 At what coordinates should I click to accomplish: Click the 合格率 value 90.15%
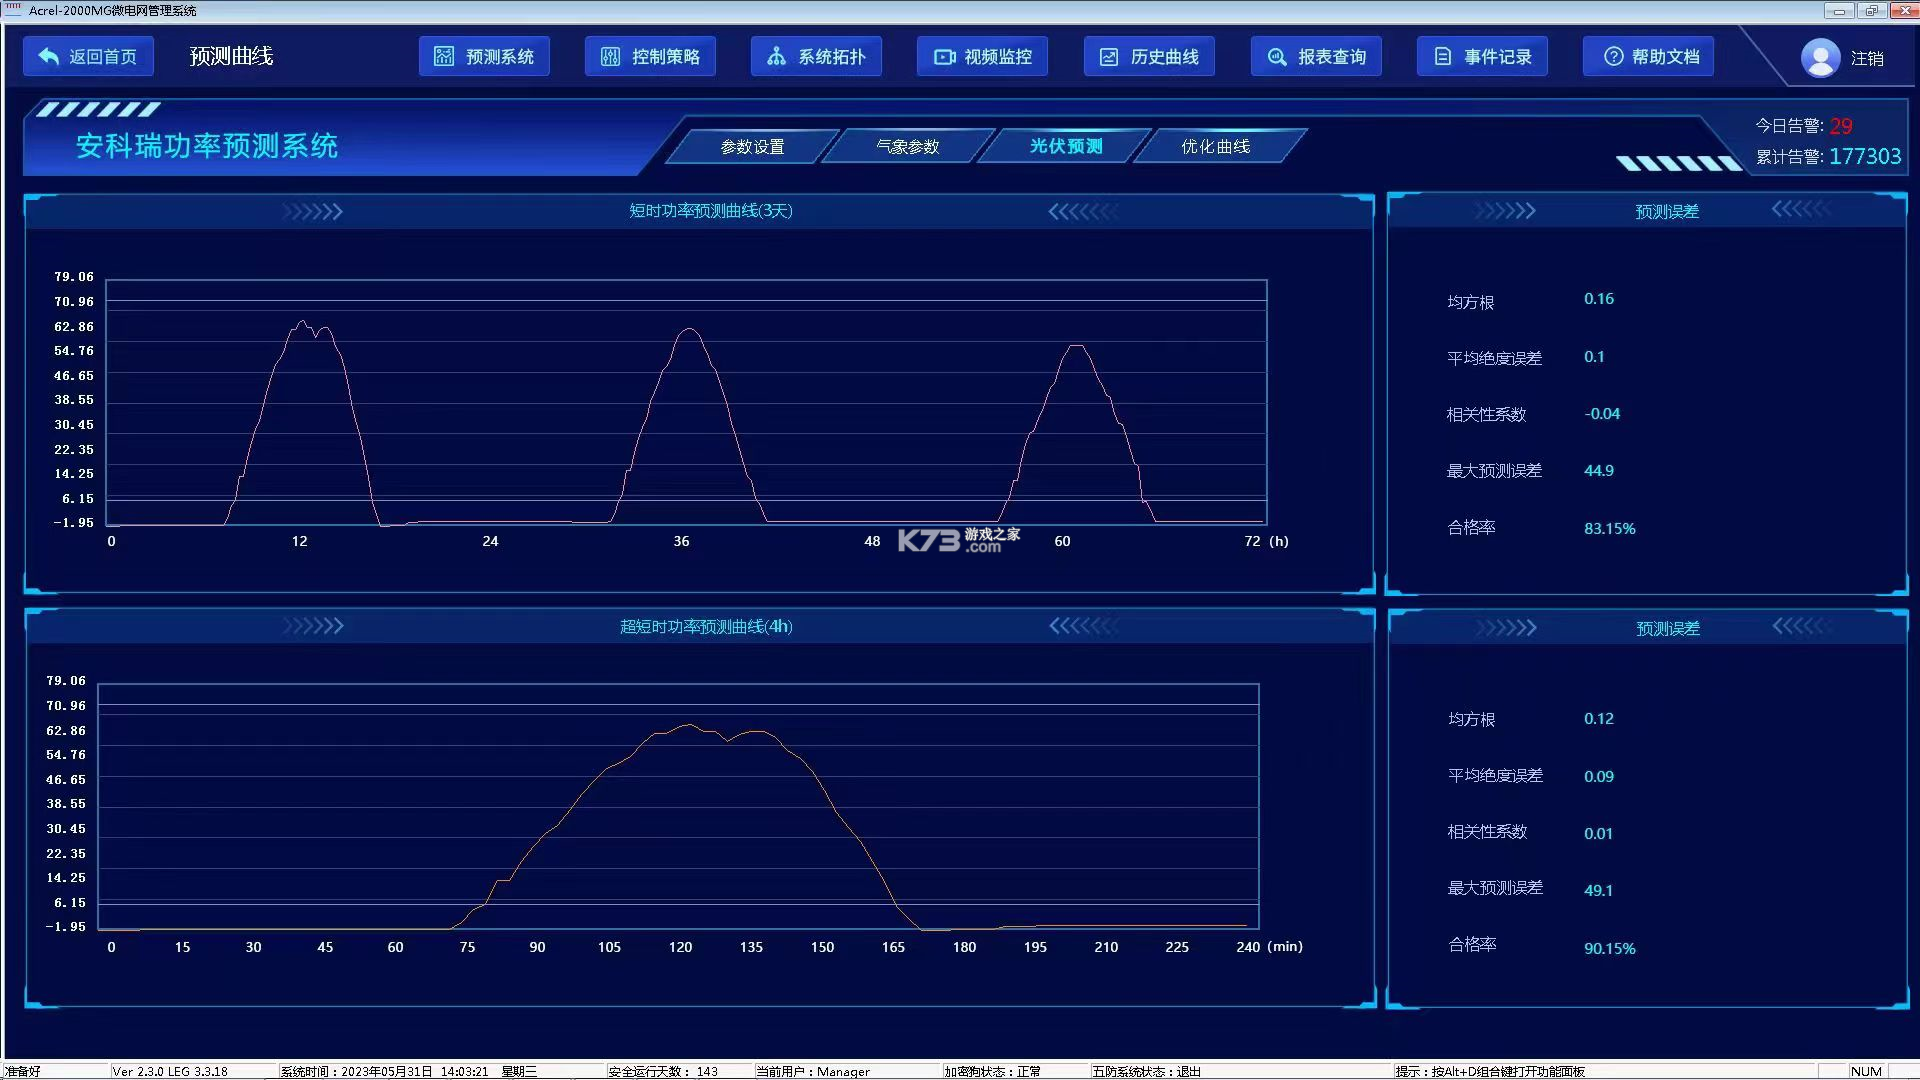coord(1609,948)
